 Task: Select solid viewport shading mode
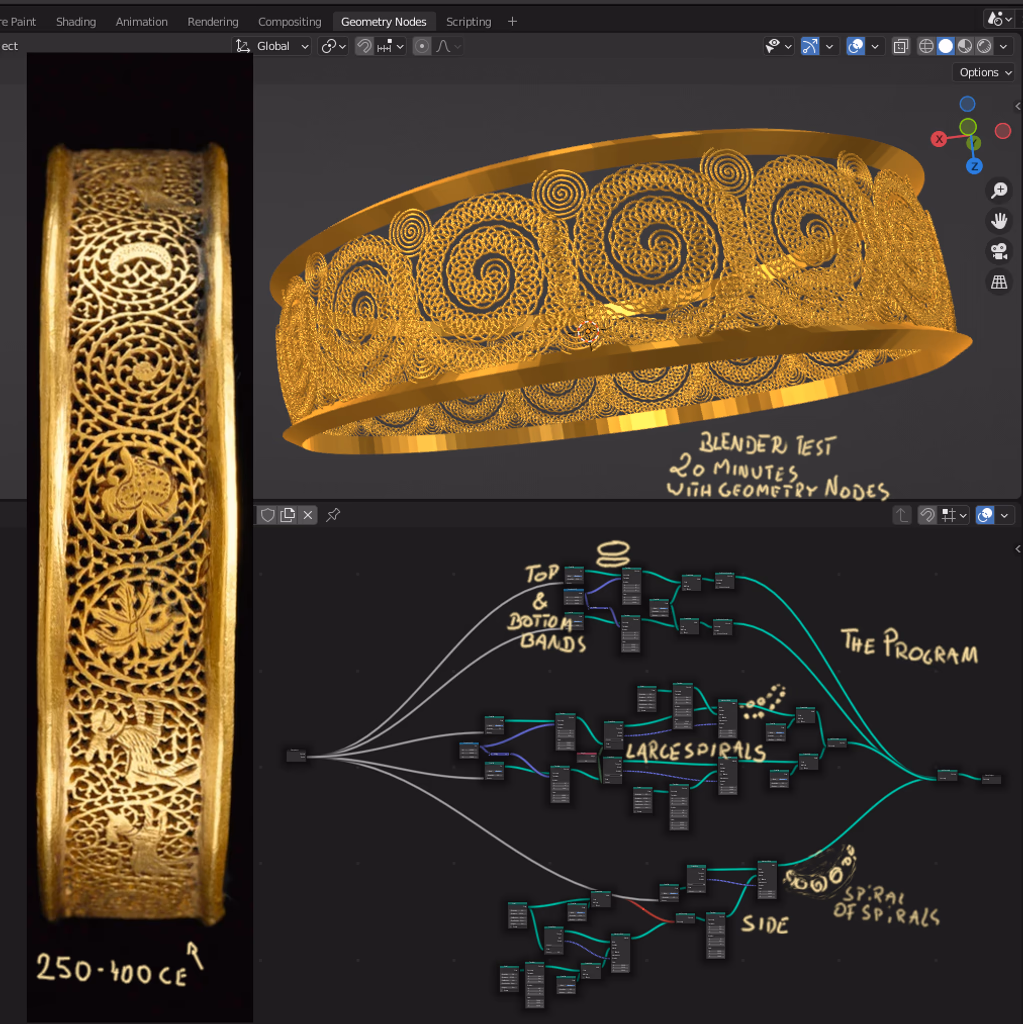point(945,46)
